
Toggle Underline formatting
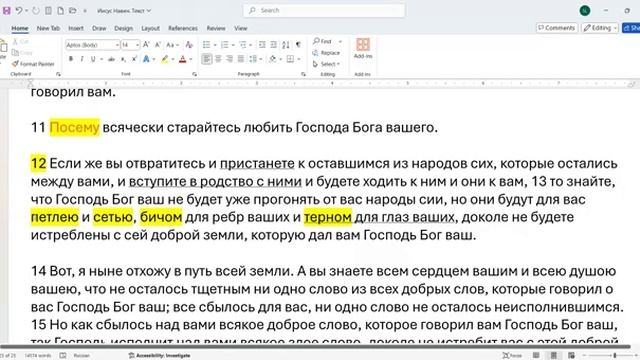[93, 59]
